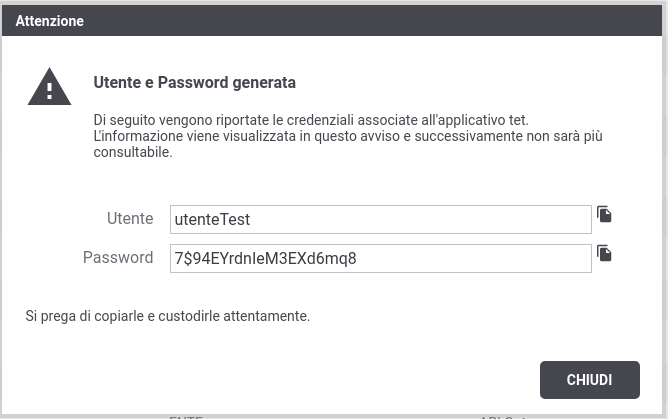Focus the Utente field containing utenteTest
Viewport: 668px width, 419px height.
[x=380, y=219]
